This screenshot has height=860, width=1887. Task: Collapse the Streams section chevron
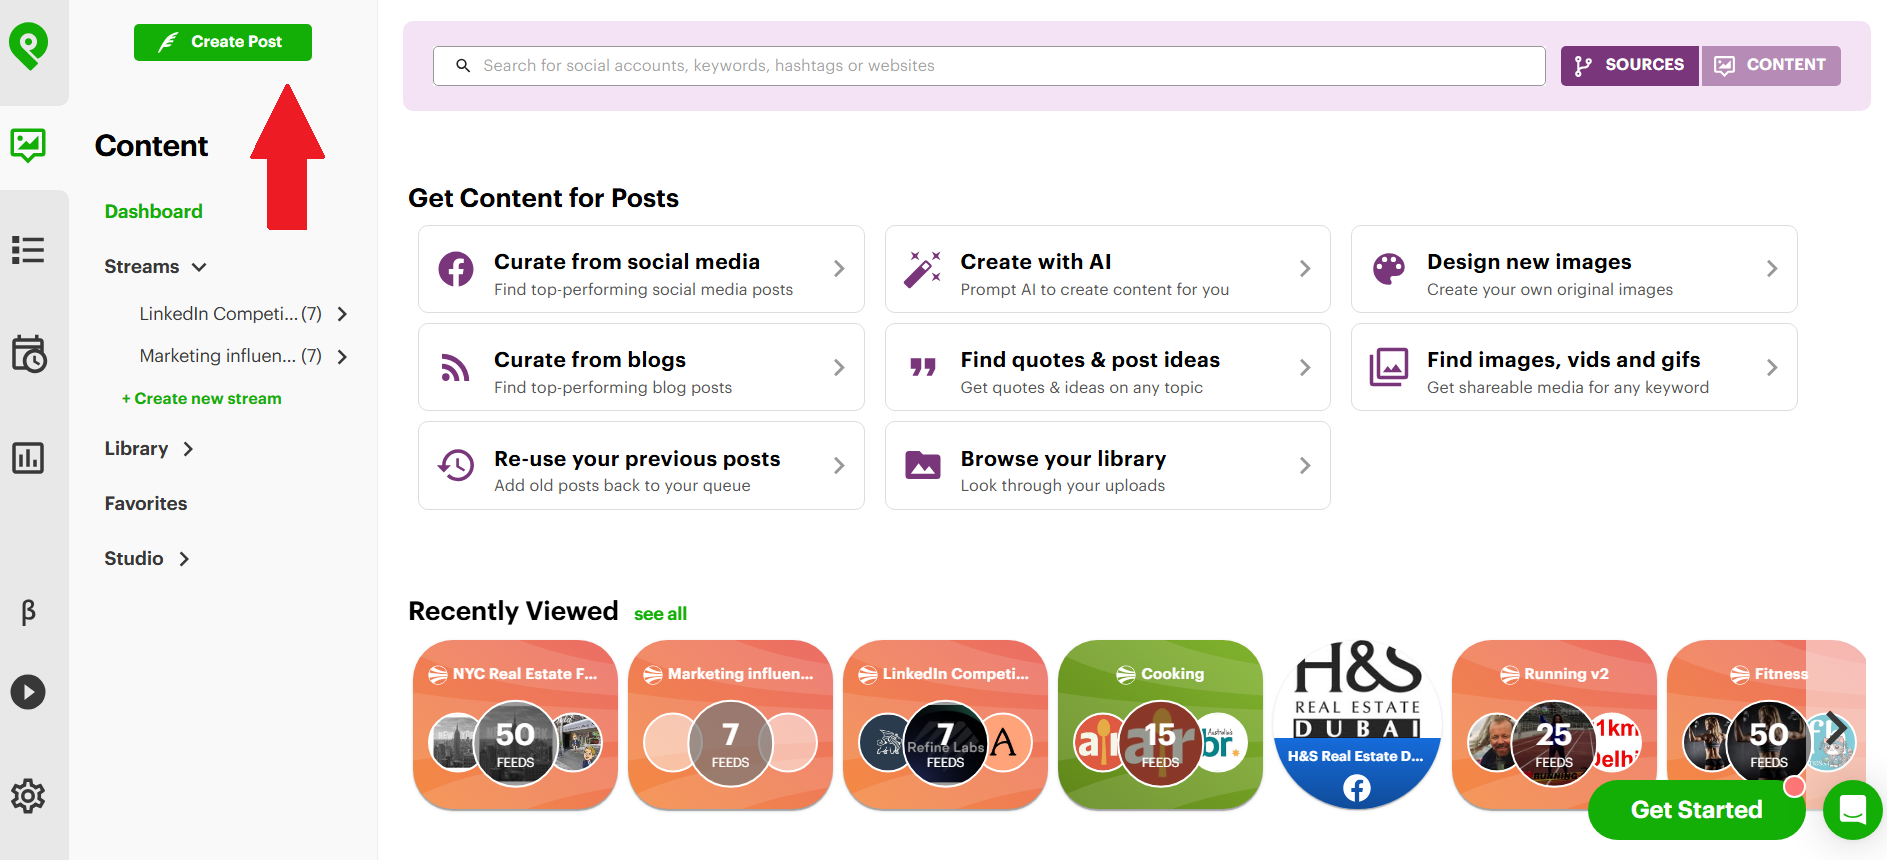(199, 267)
